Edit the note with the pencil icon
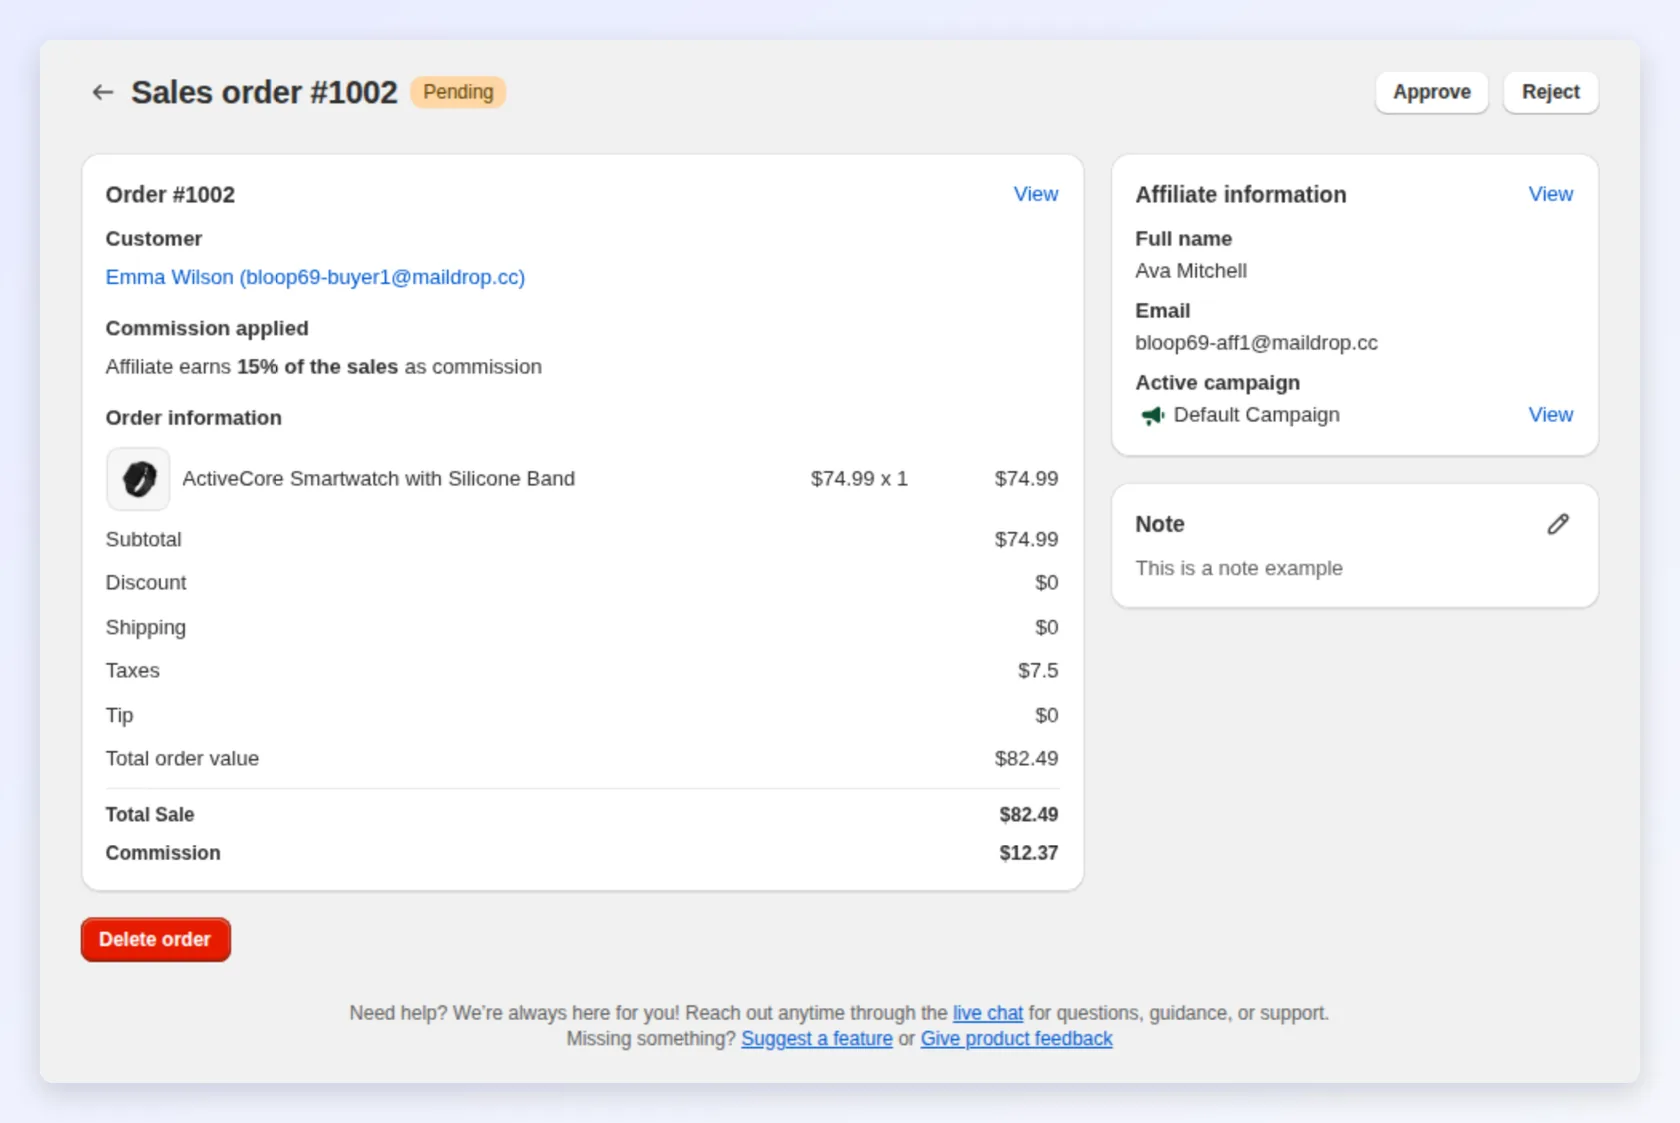Image resolution: width=1680 pixels, height=1123 pixels. click(1558, 524)
